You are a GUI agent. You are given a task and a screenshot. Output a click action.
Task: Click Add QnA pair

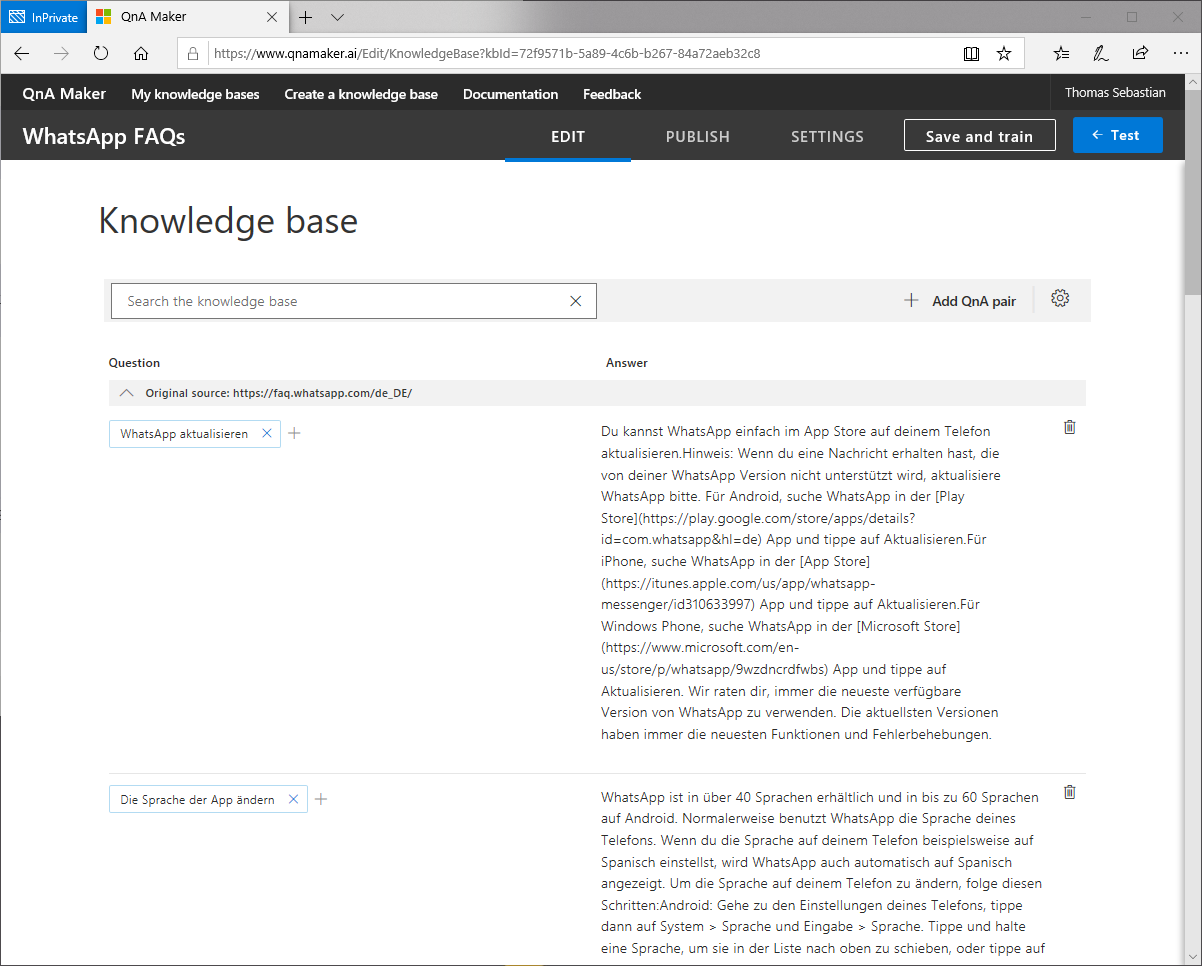click(960, 301)
